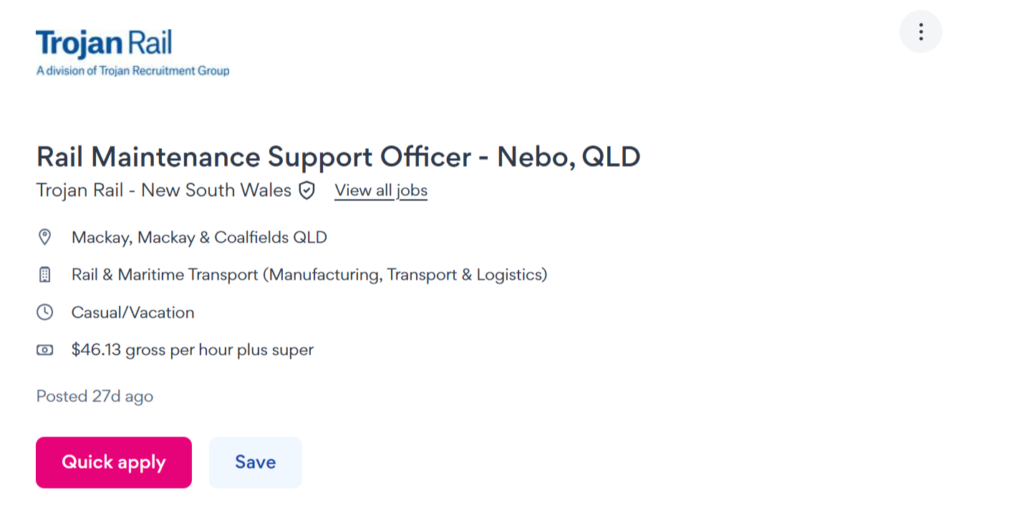Click the verified shield icon beside company name
This screenshot has height=508, width=1024.
click(x=307, y=190)
